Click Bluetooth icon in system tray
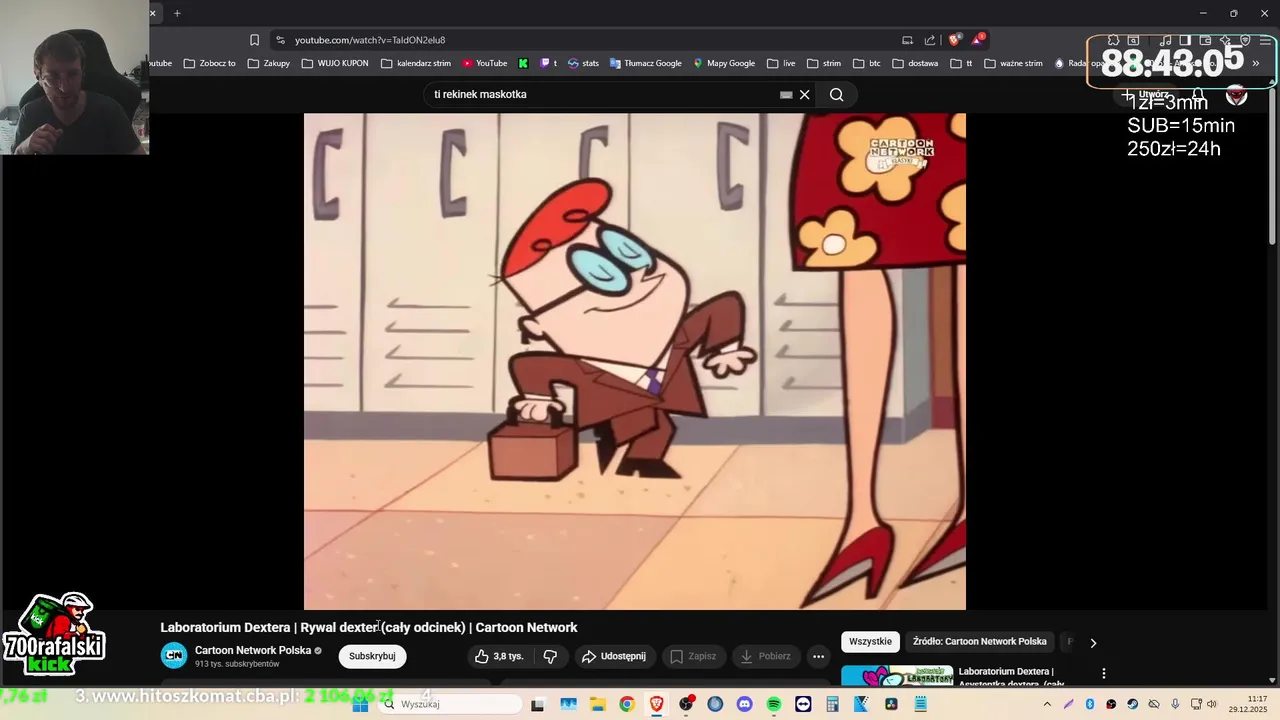This screenshot has width=1280, height=720. (1090, 704)
